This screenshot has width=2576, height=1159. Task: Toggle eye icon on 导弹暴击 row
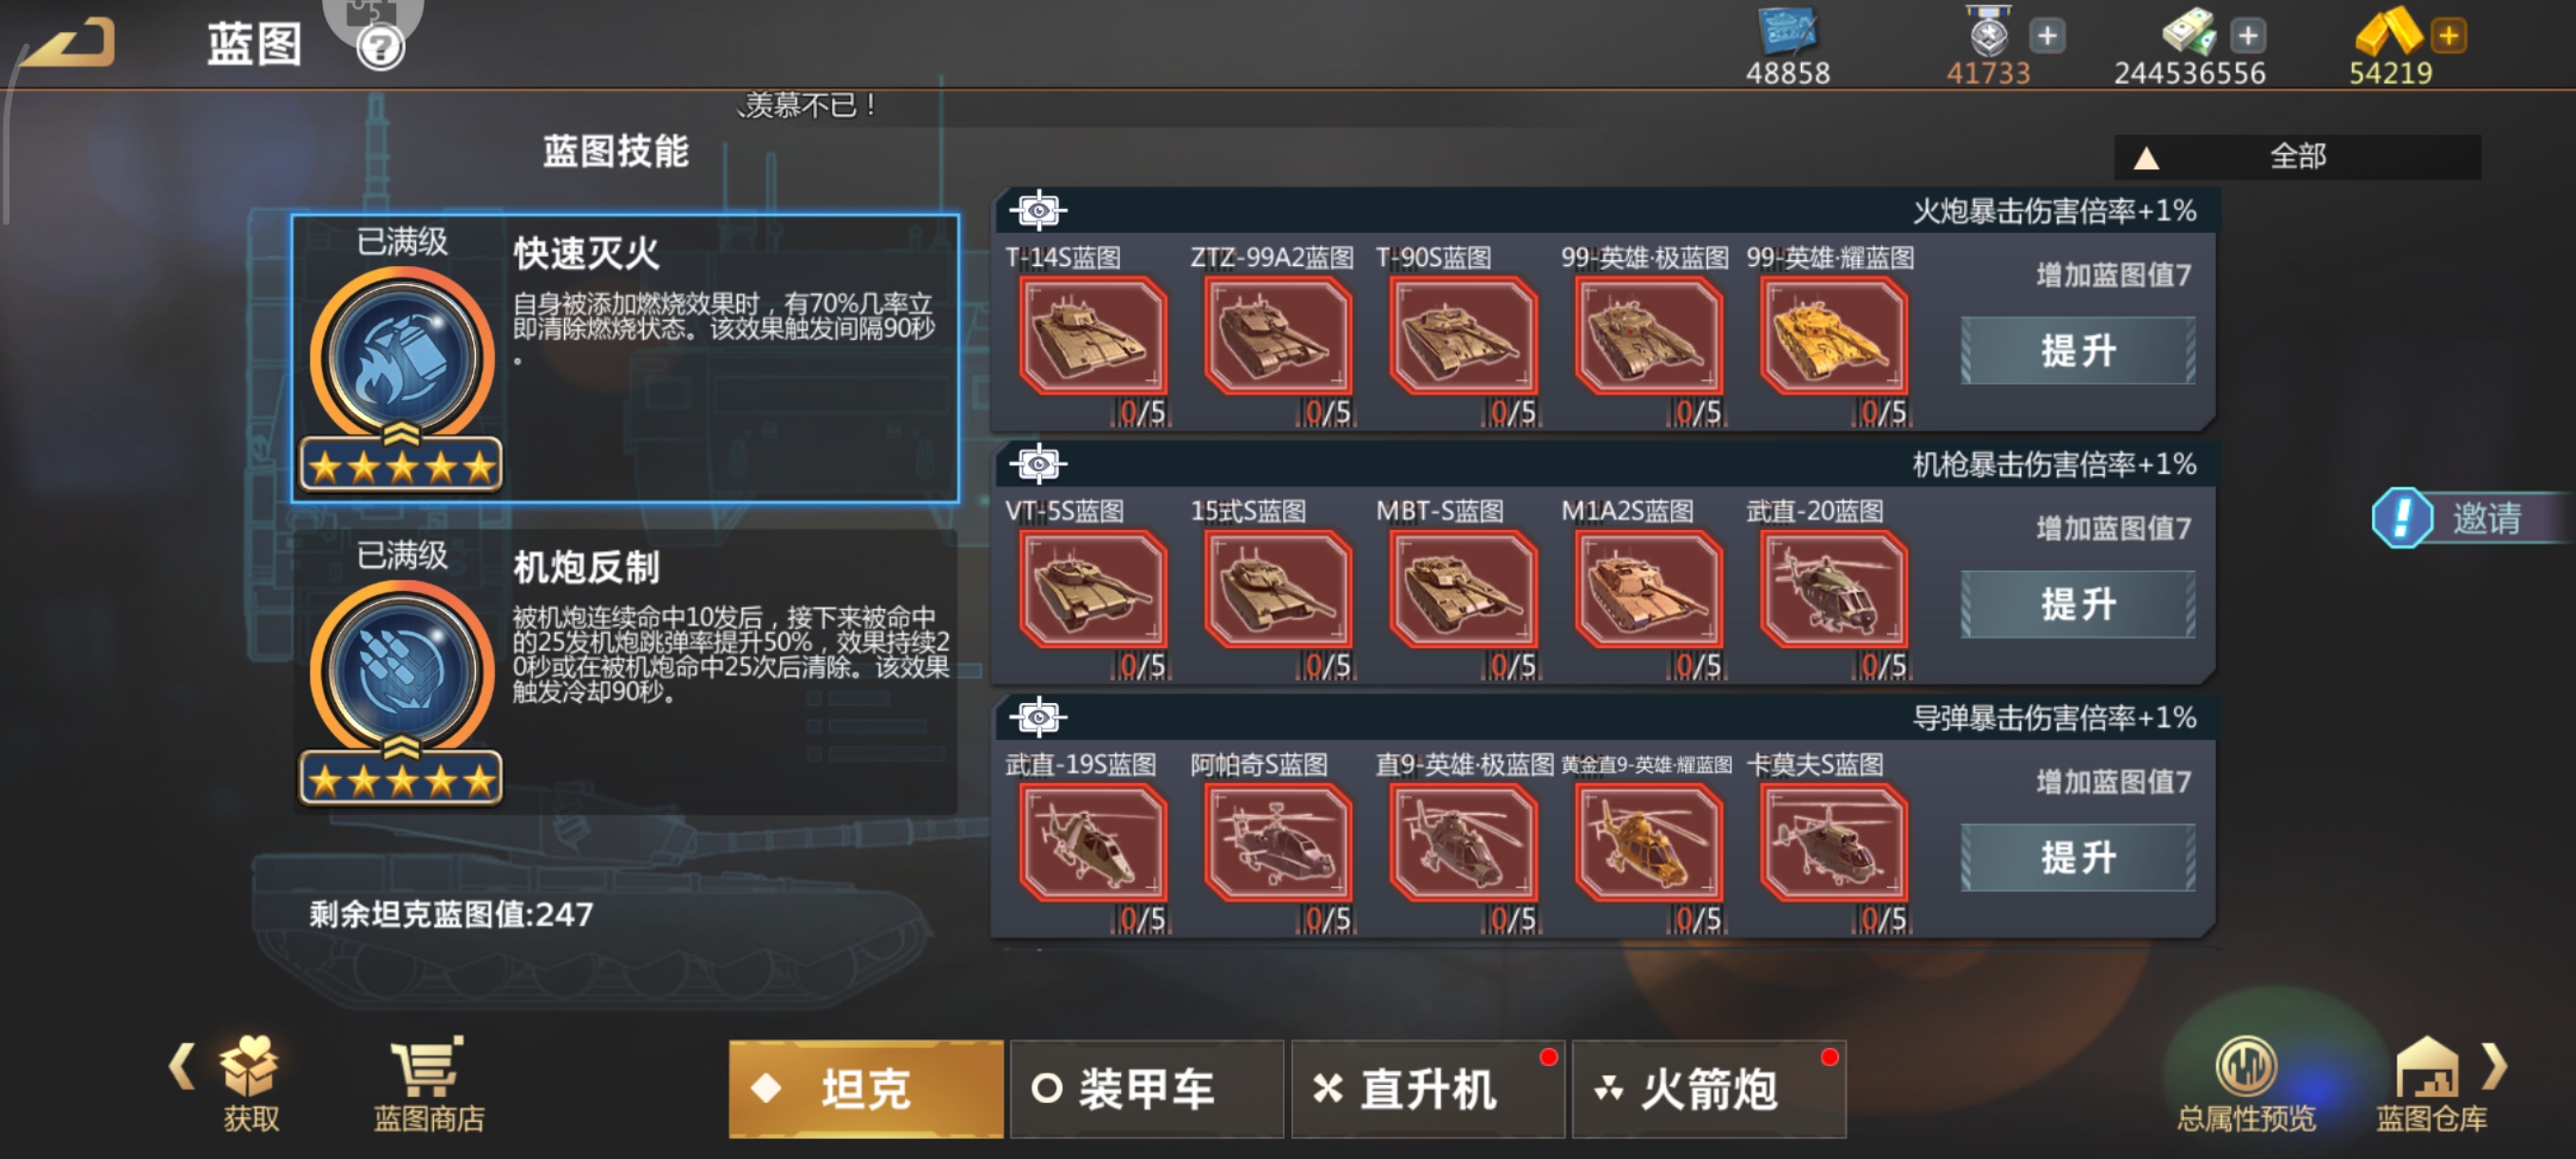point(1038,717)
